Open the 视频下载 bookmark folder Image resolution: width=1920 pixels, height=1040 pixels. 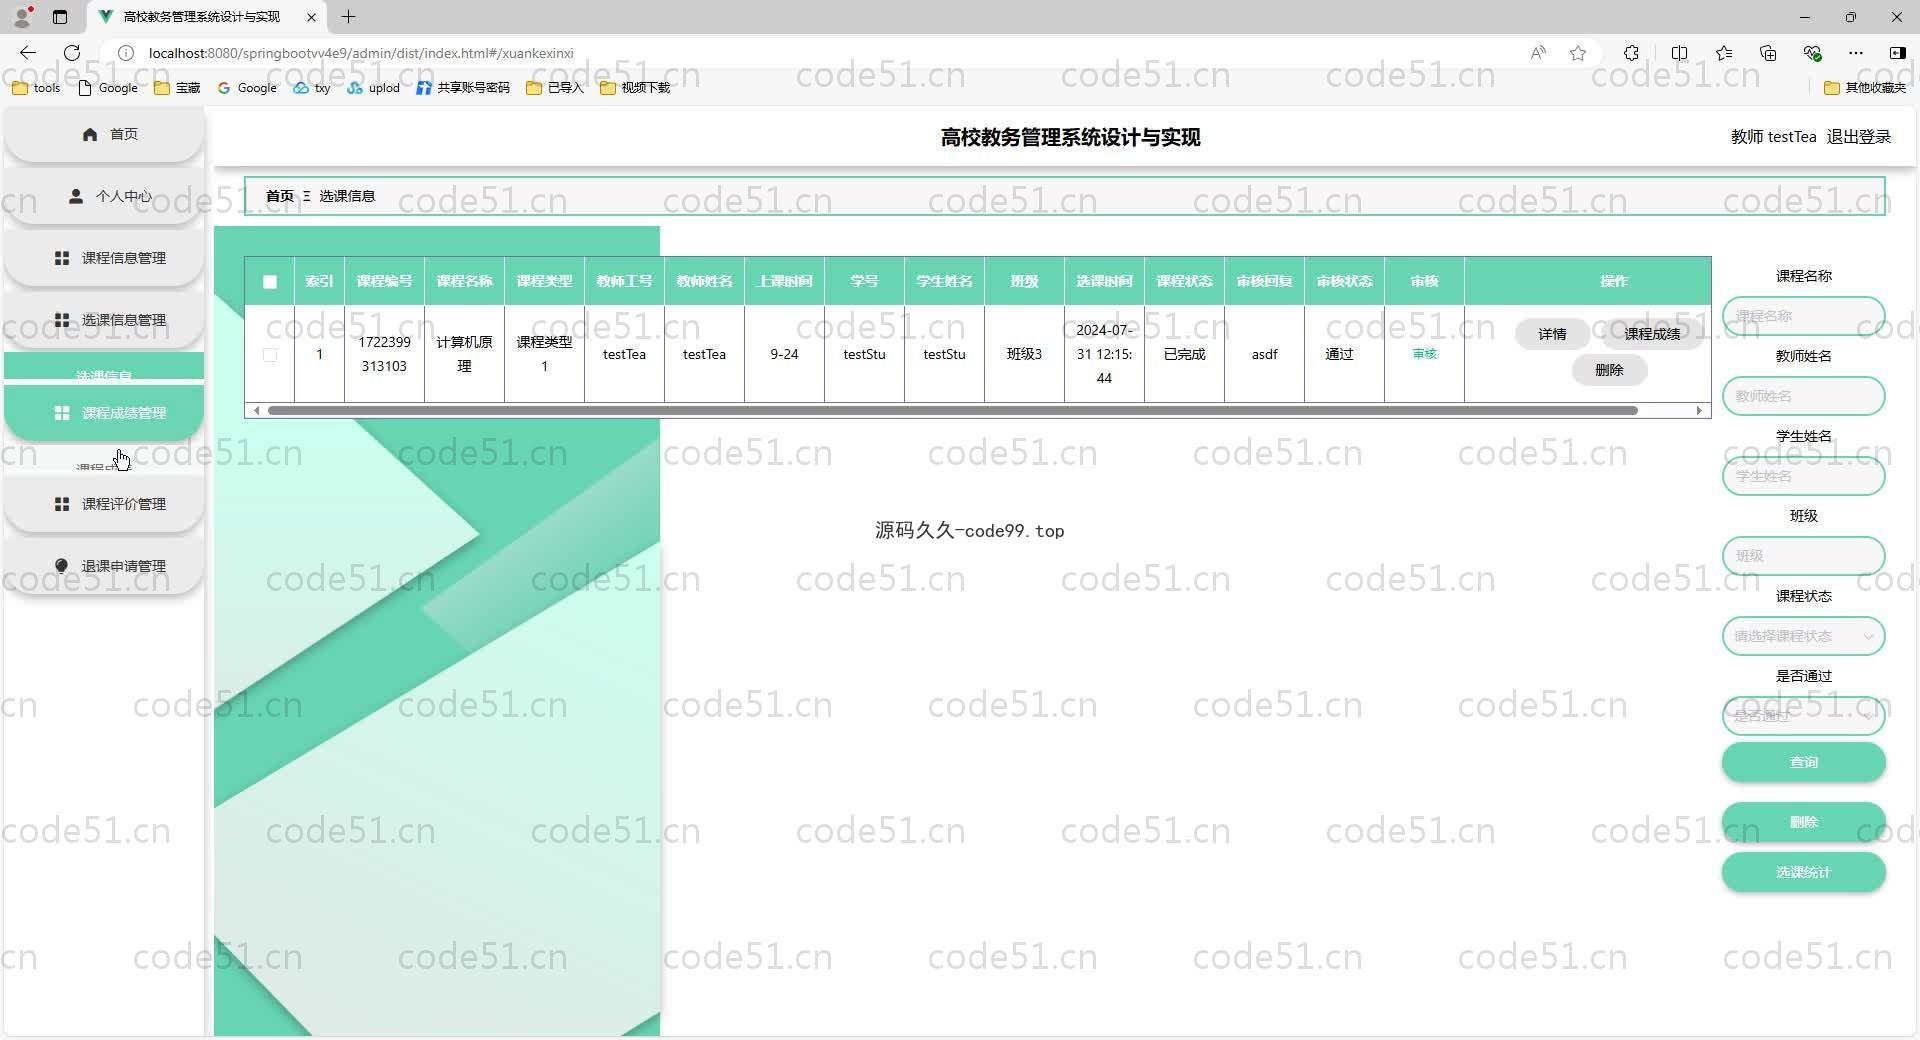(635, 88)
